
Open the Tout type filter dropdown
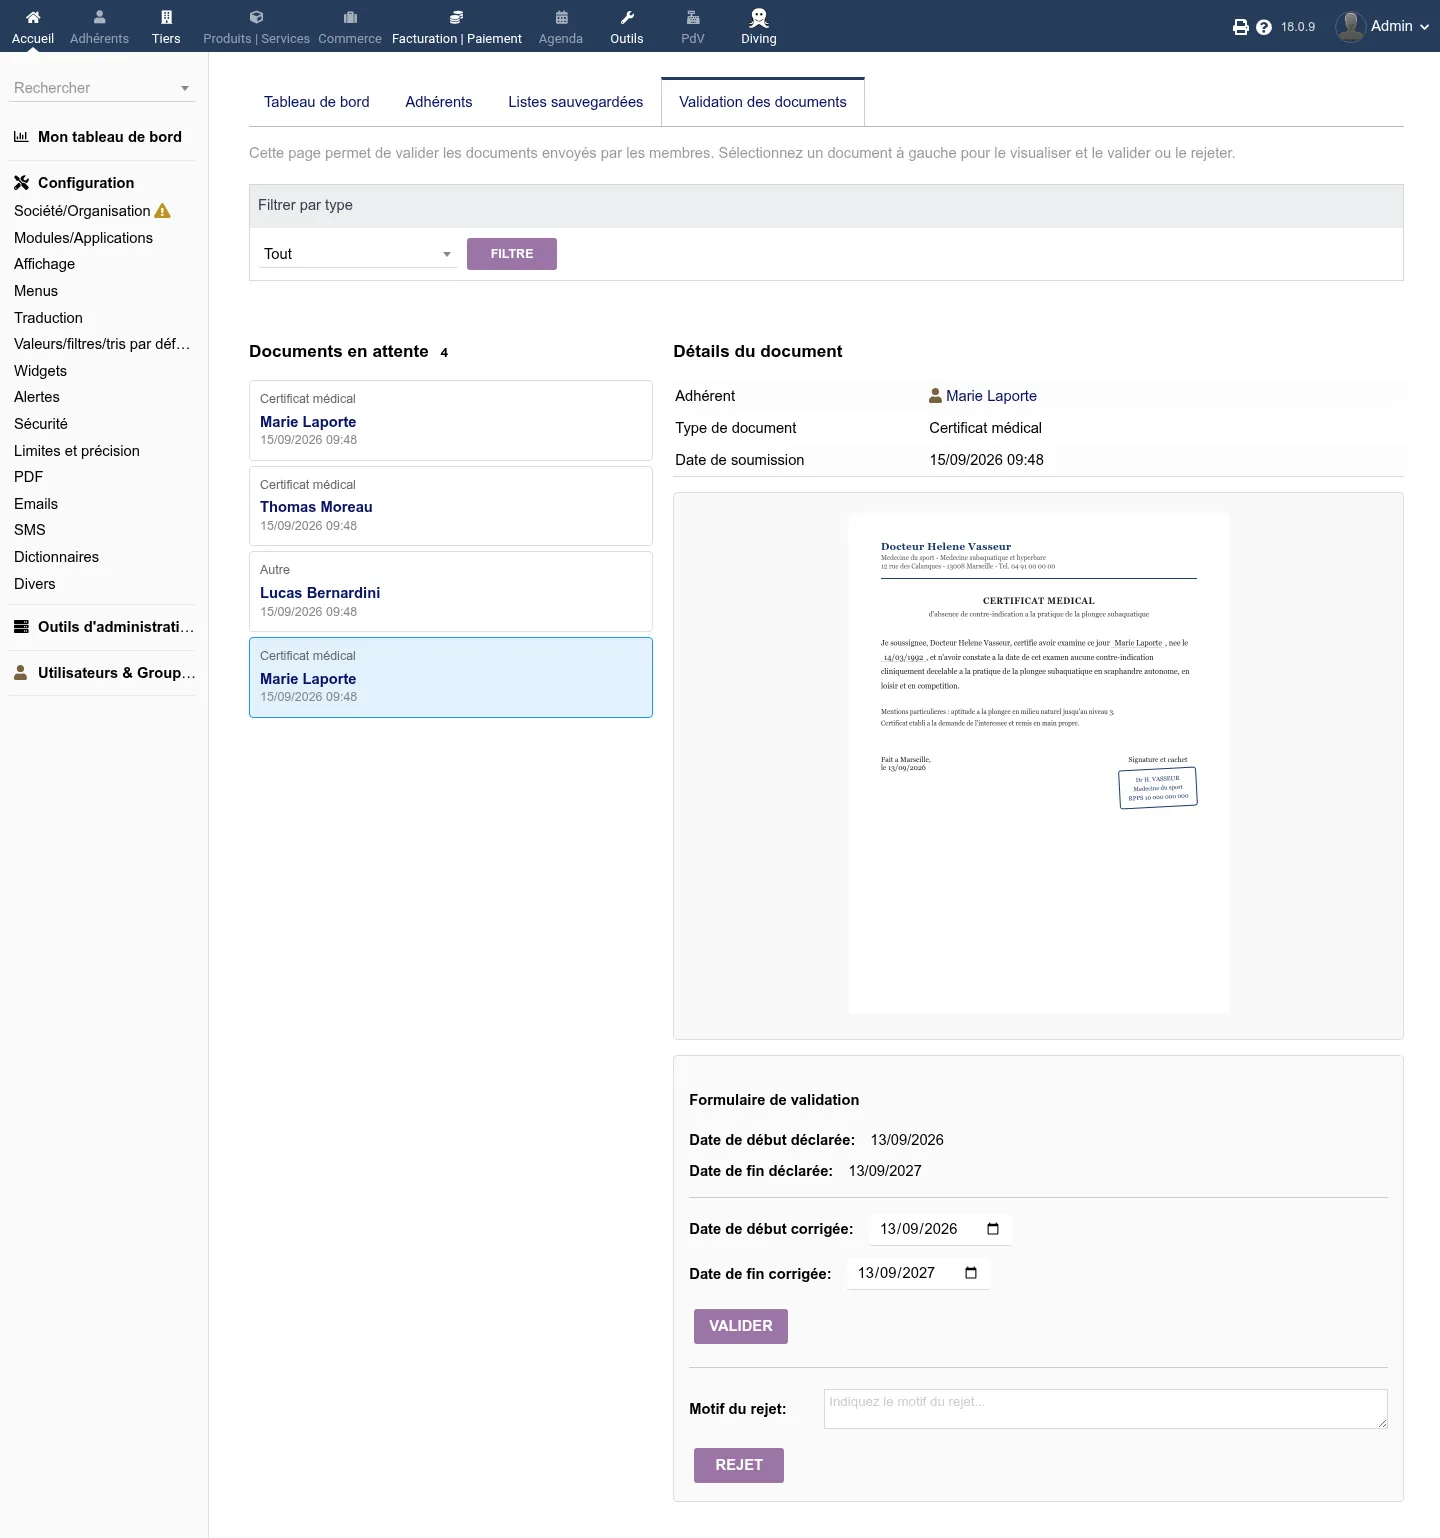(357, 254)
